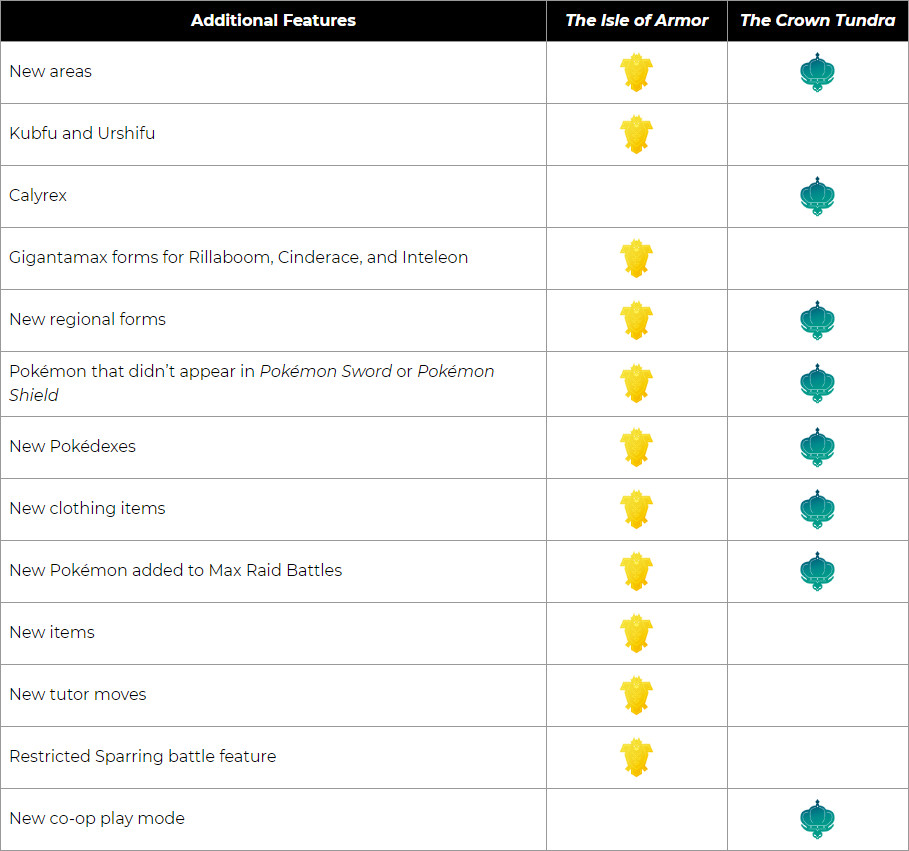Click the teal crown icon in Calyrex row
The width and height of the screenshot is (909, 851).
pyautogui.click(x=817, y=196)
